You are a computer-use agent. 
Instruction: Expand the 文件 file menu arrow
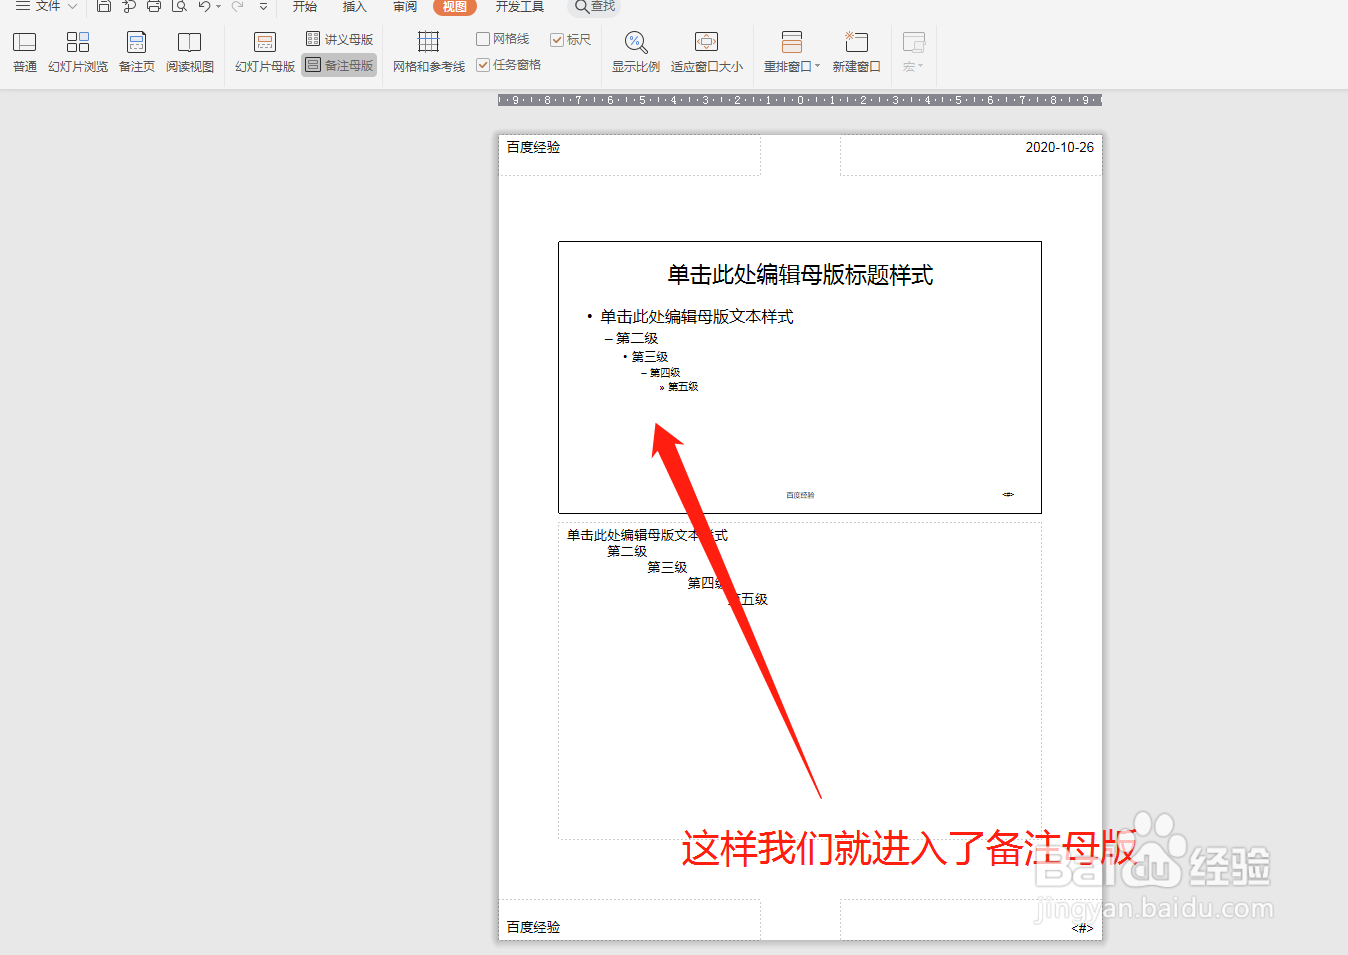(x=72, y=6)
